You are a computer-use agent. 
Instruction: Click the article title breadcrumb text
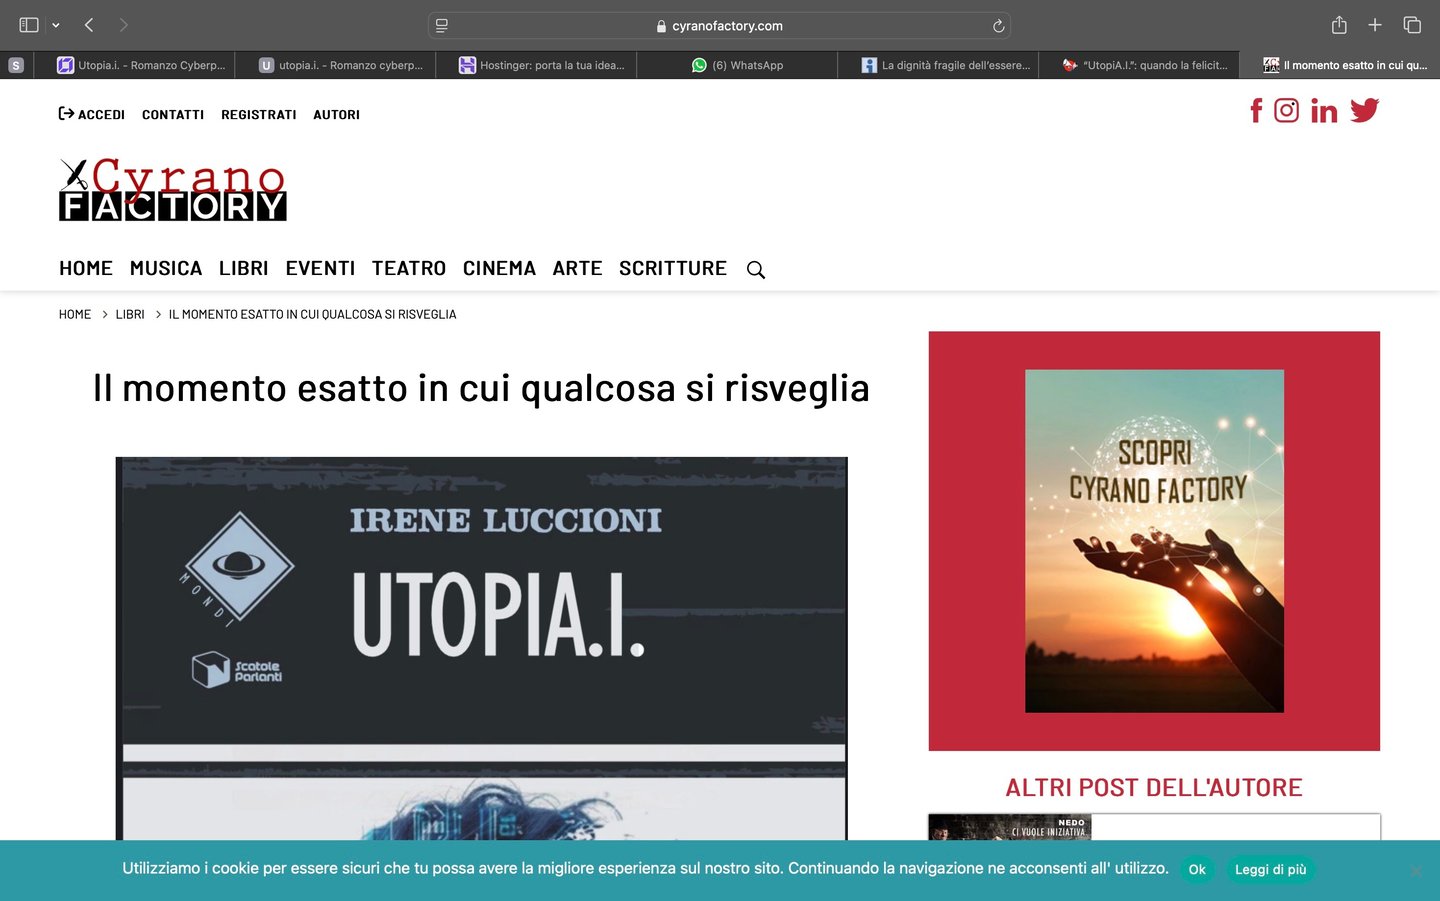coord(313,314)
